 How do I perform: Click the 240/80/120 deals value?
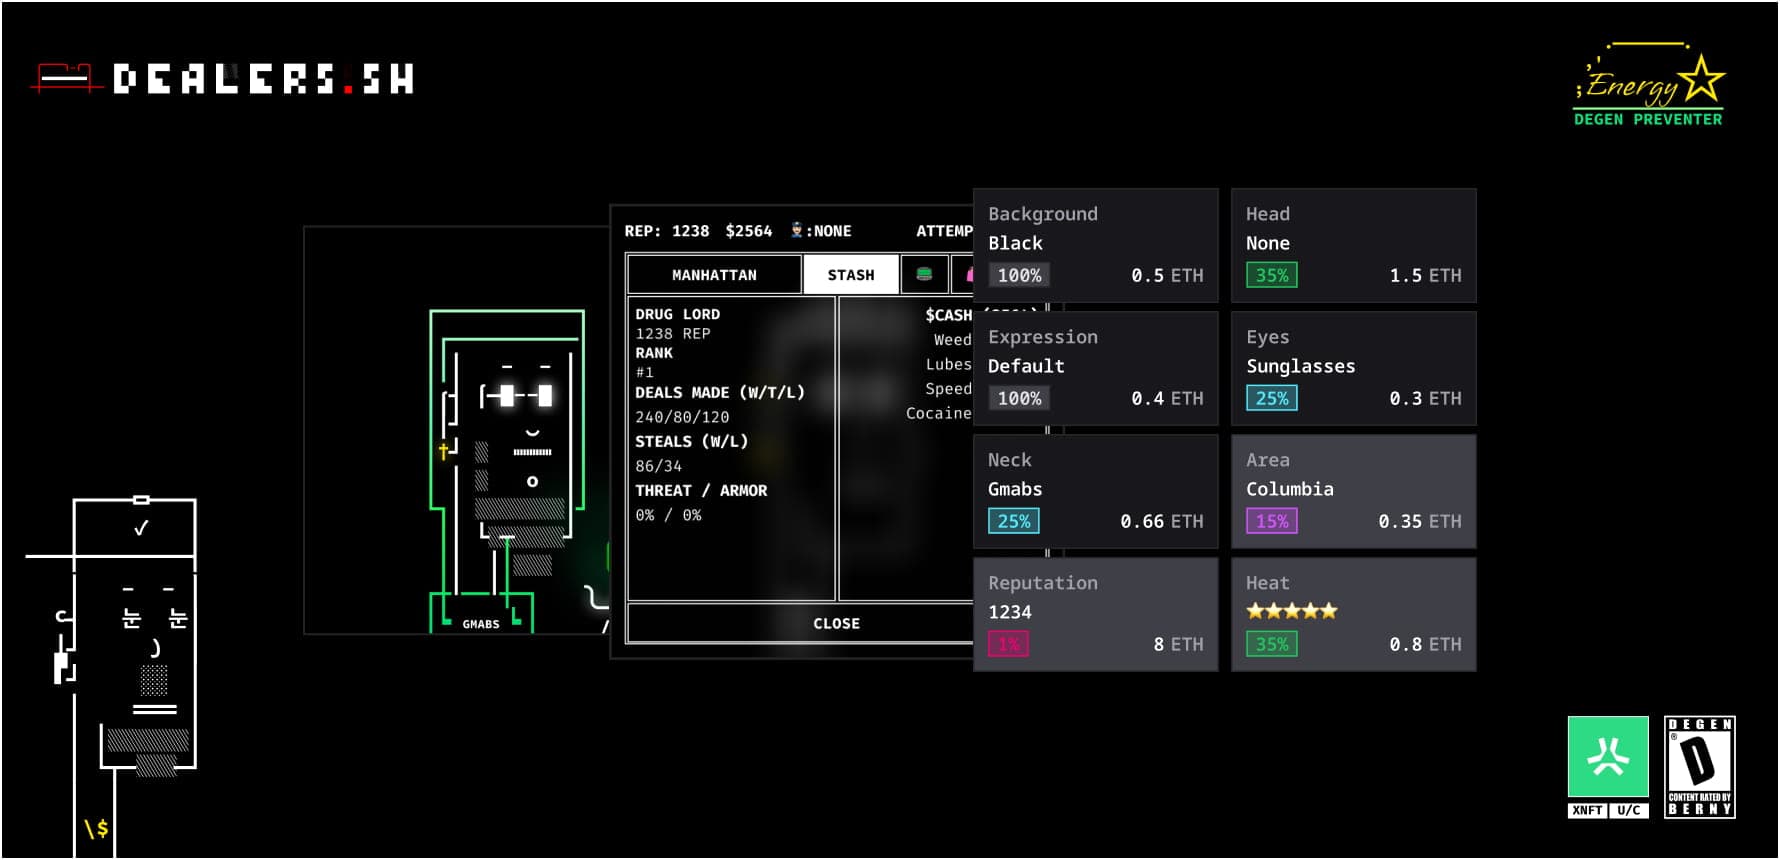pos(682,417)
